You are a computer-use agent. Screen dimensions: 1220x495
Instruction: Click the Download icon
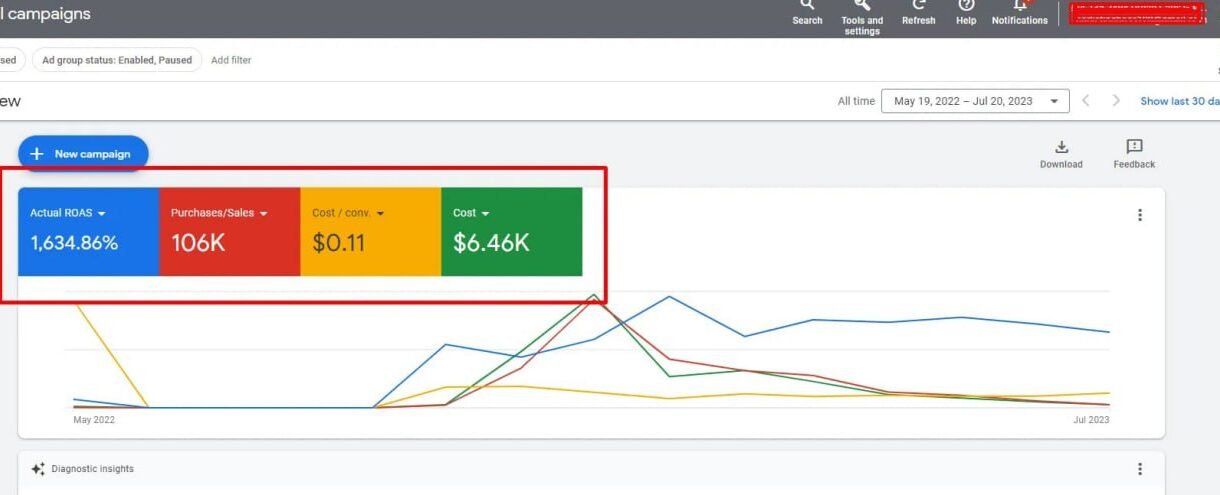[1061, 148]
